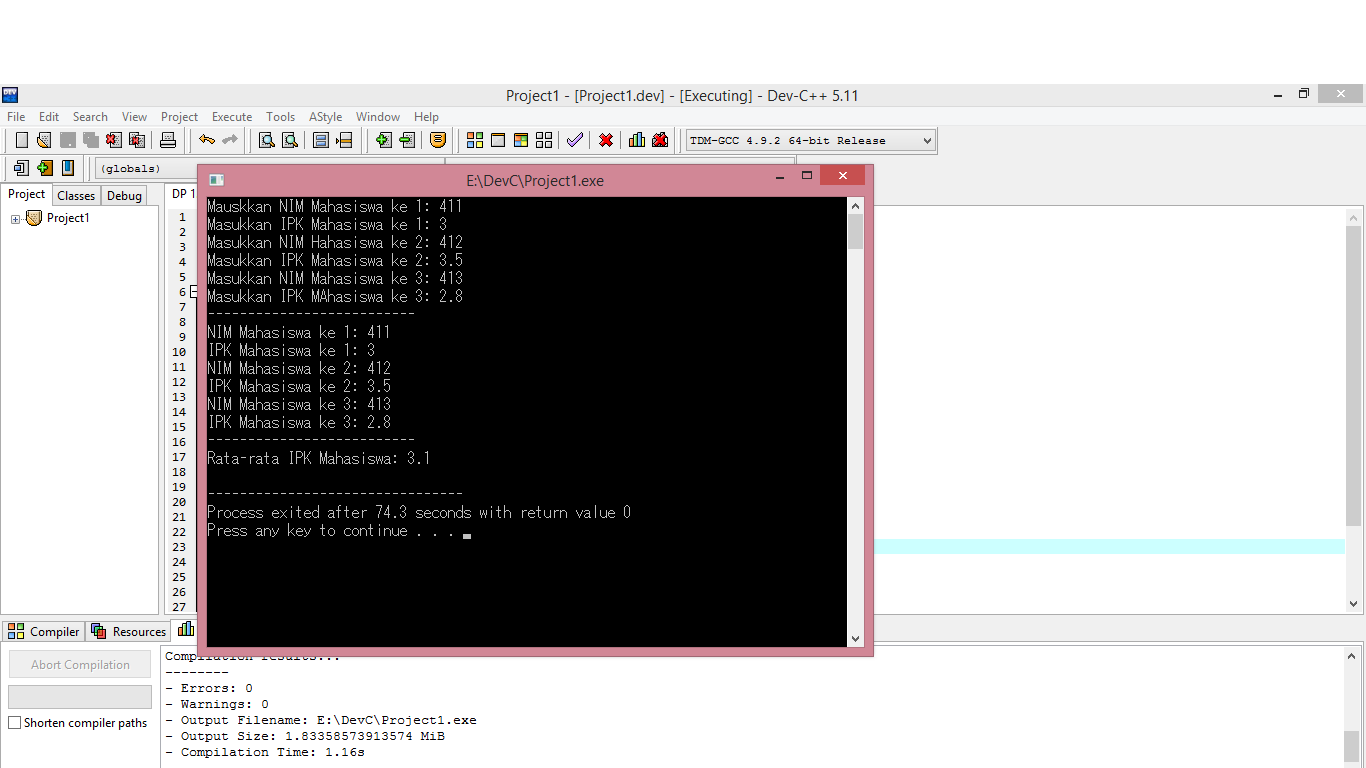Click the first icon left of the globals box

pyautogui.click(x=21, y=168)
